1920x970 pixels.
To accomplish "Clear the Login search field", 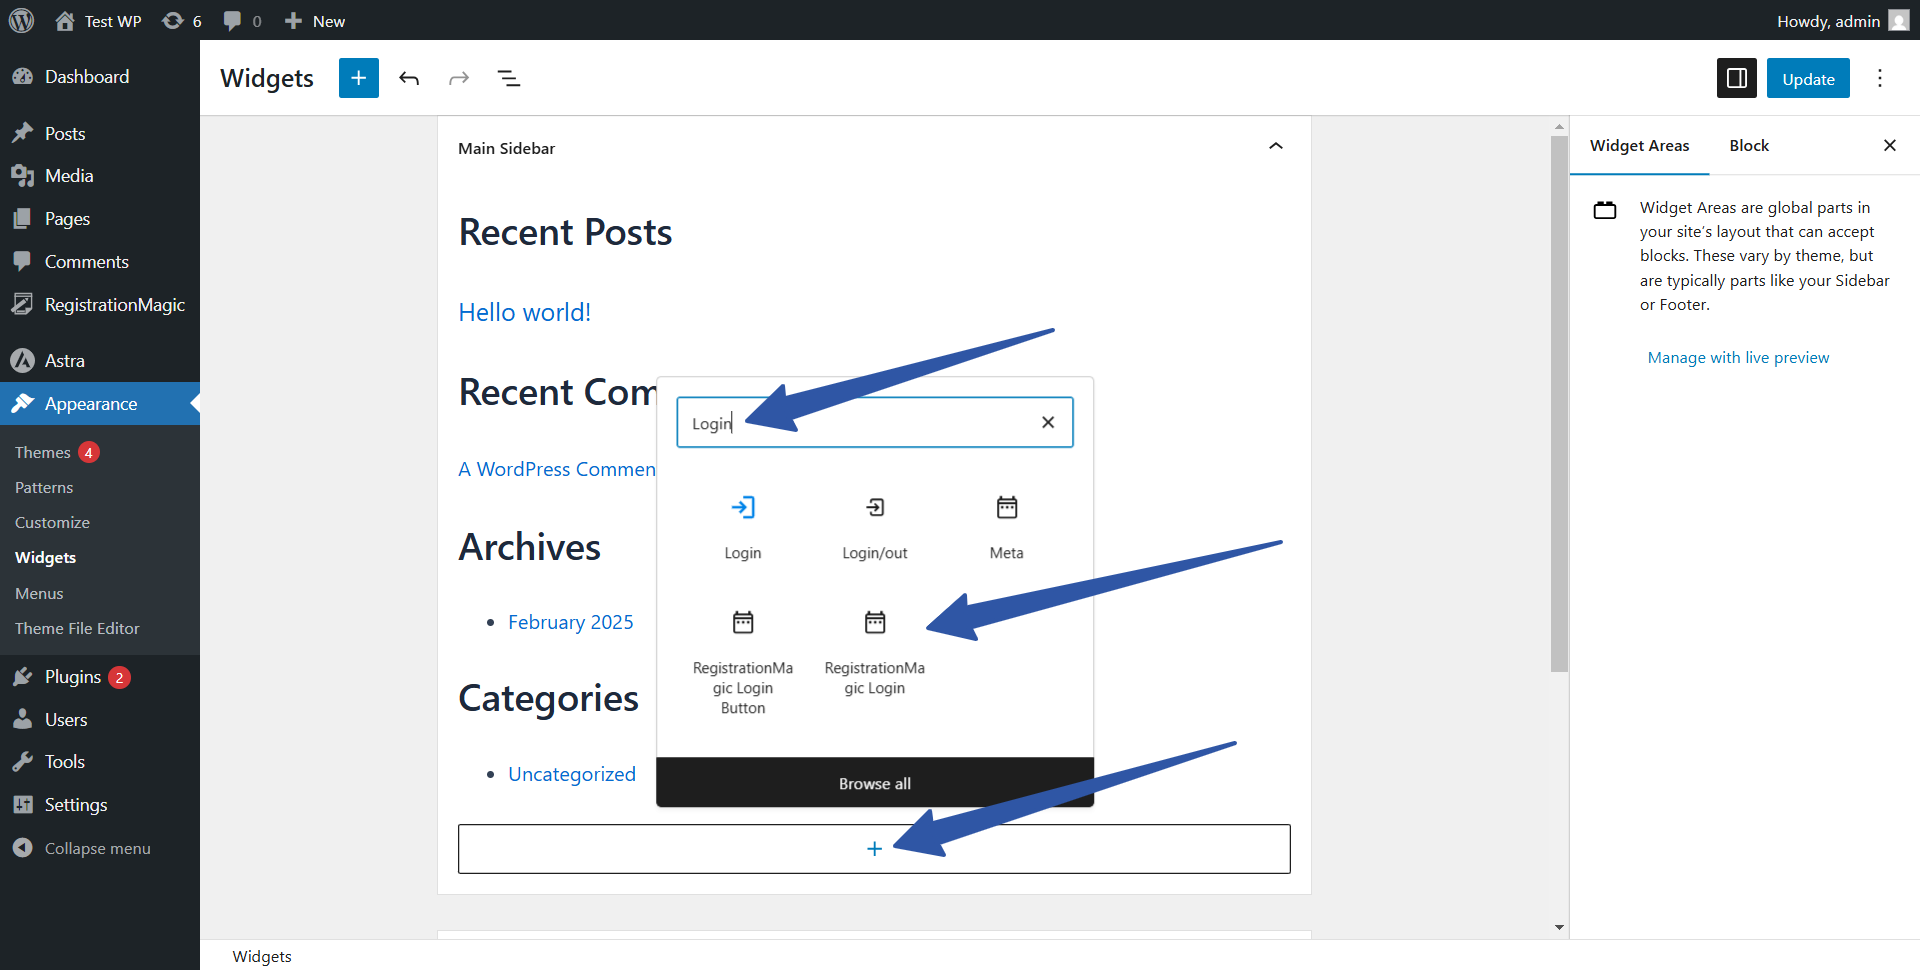I will [x=1047, y=423].
